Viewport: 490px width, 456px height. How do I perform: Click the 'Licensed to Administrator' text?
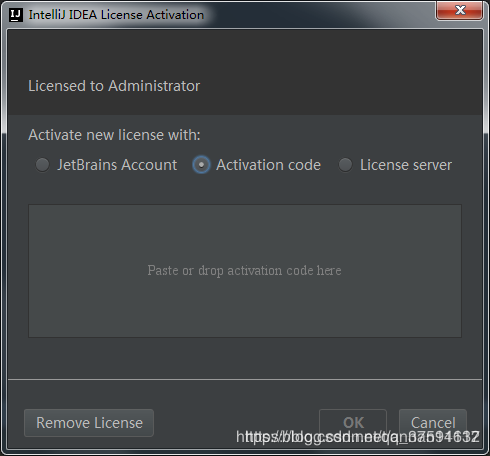tap(114, 86)
